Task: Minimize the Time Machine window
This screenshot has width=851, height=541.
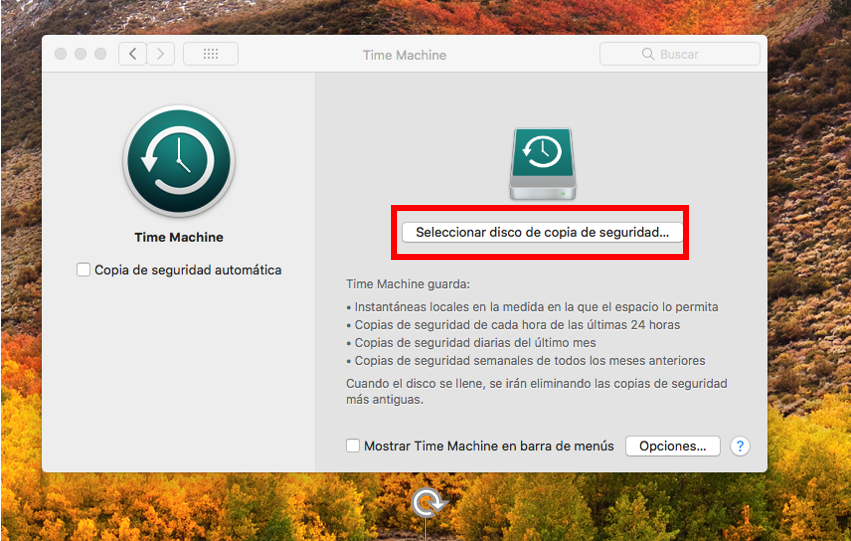Action: coord(81,54)
